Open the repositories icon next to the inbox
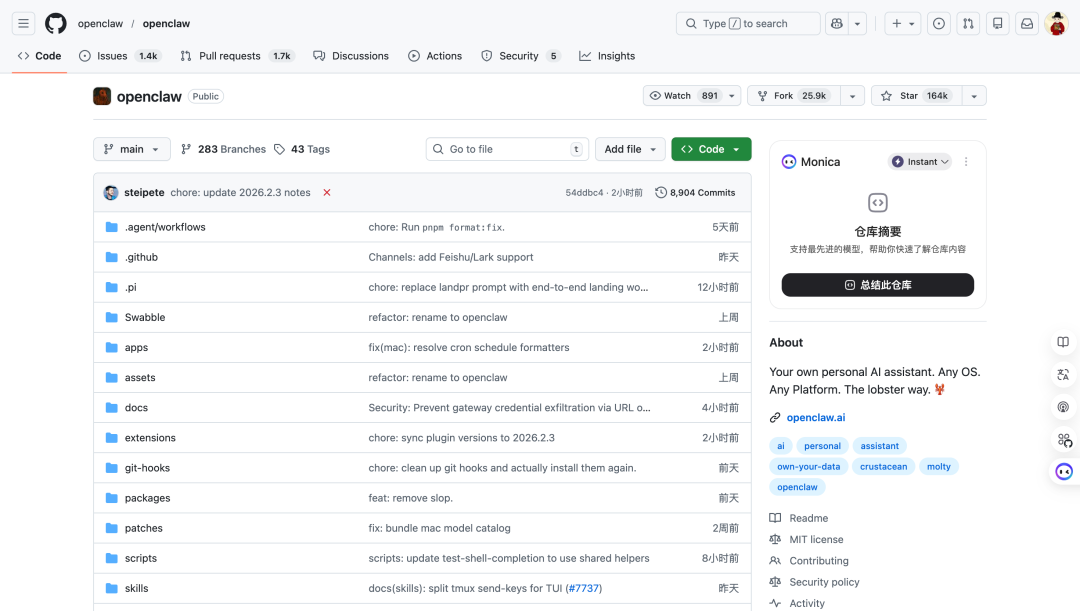 click(997, 23)
